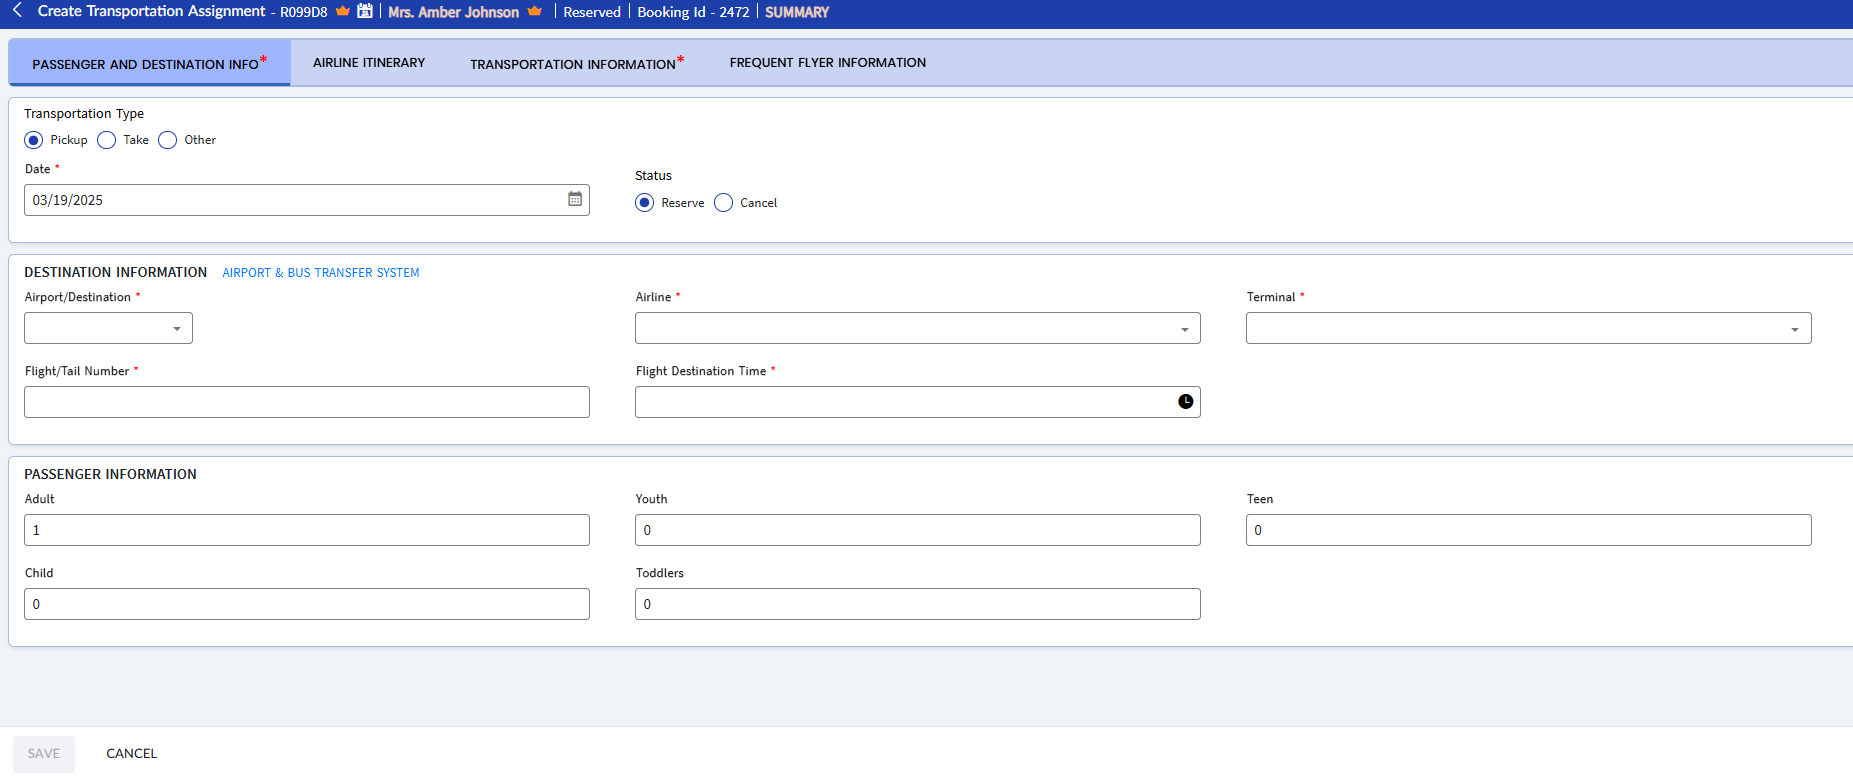The image size is (1853, 778).
Task: Open the Date calendar picker icon
Action: tap(575, 199)
